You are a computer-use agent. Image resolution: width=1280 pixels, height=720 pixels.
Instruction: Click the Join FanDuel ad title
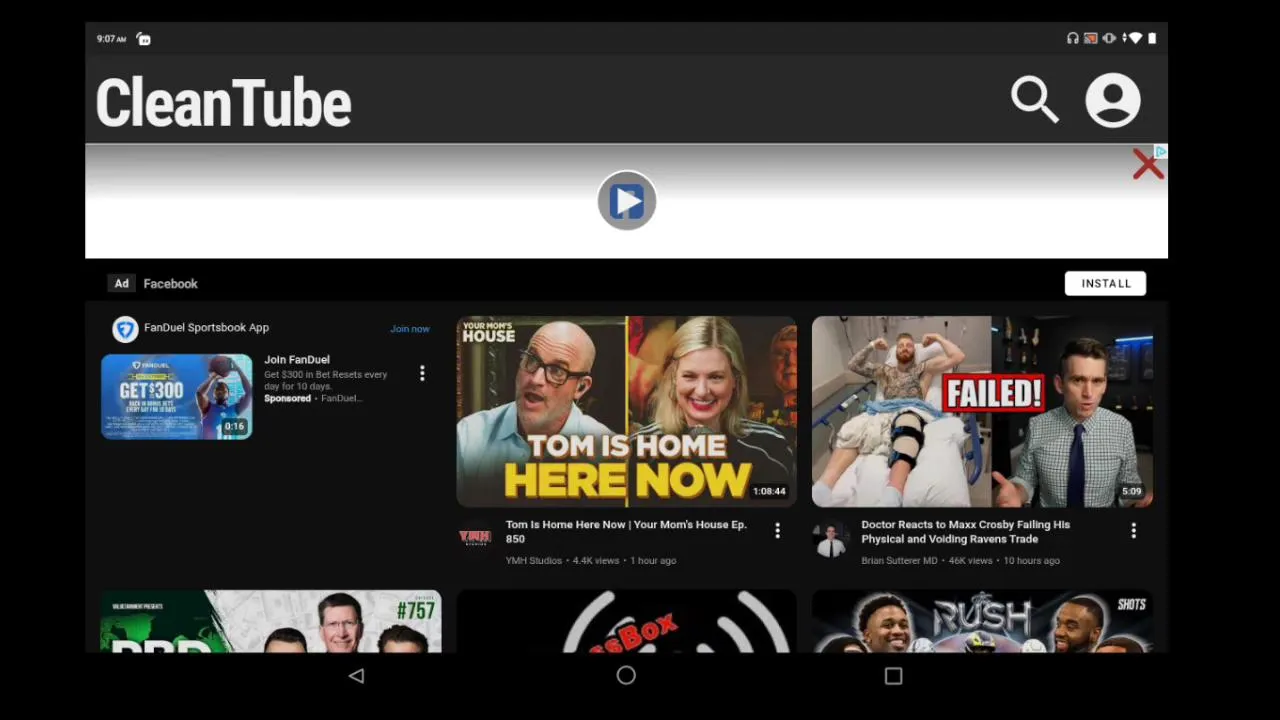click(x=297, y=360)
